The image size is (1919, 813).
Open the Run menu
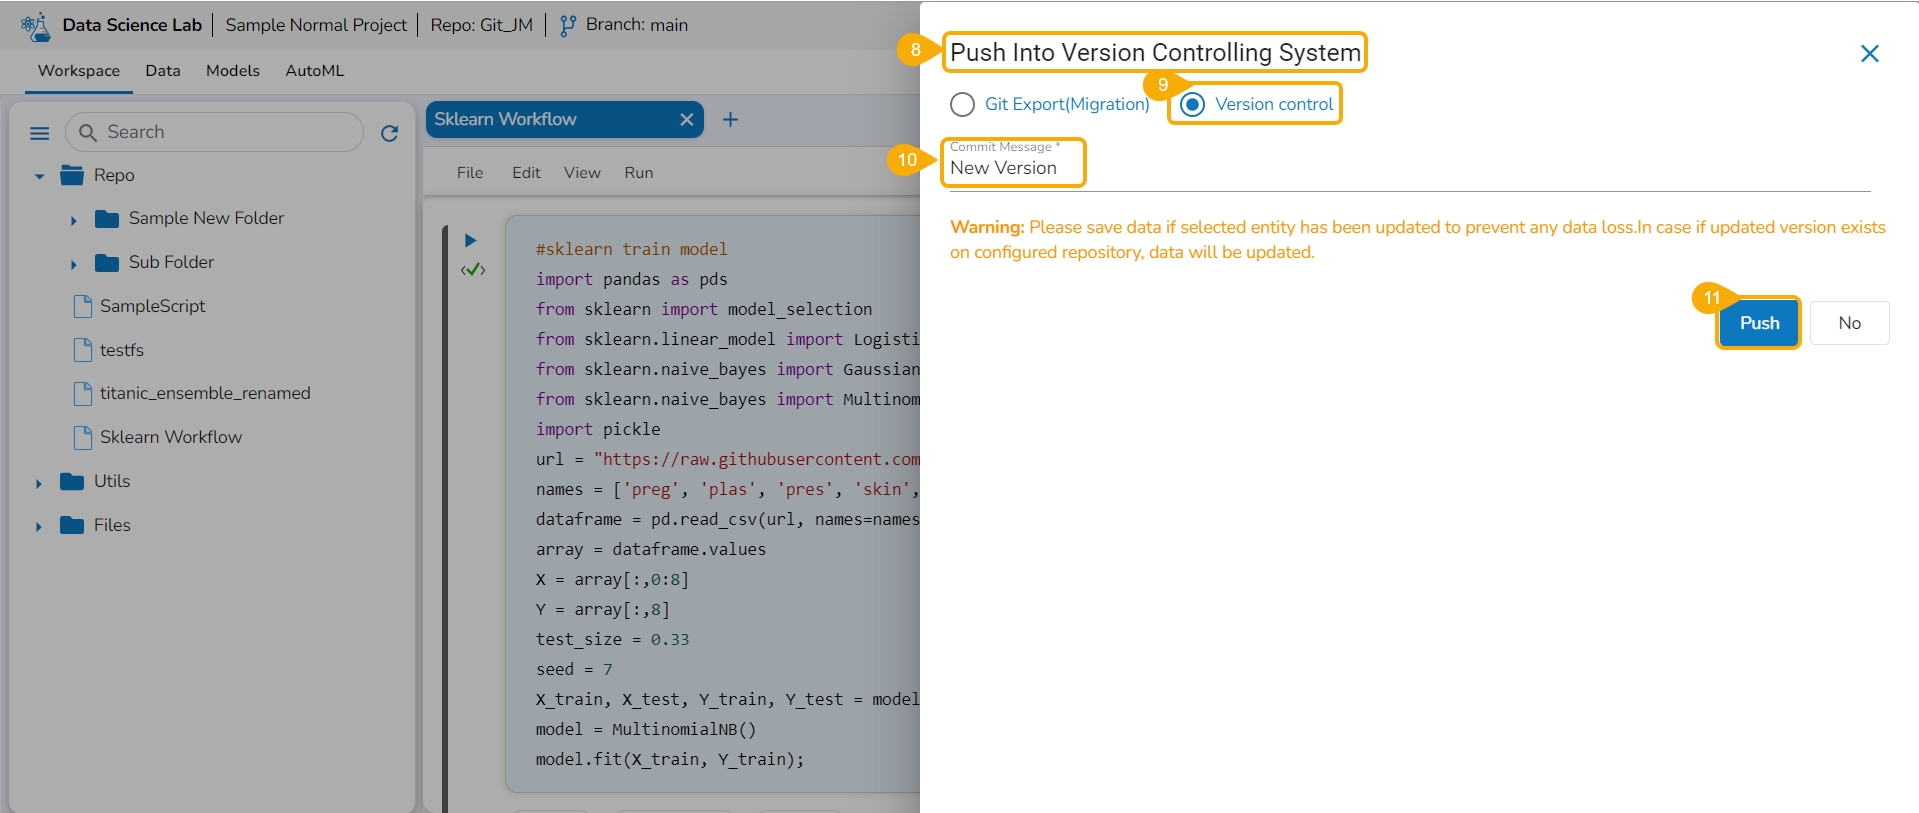pos(638,173)
